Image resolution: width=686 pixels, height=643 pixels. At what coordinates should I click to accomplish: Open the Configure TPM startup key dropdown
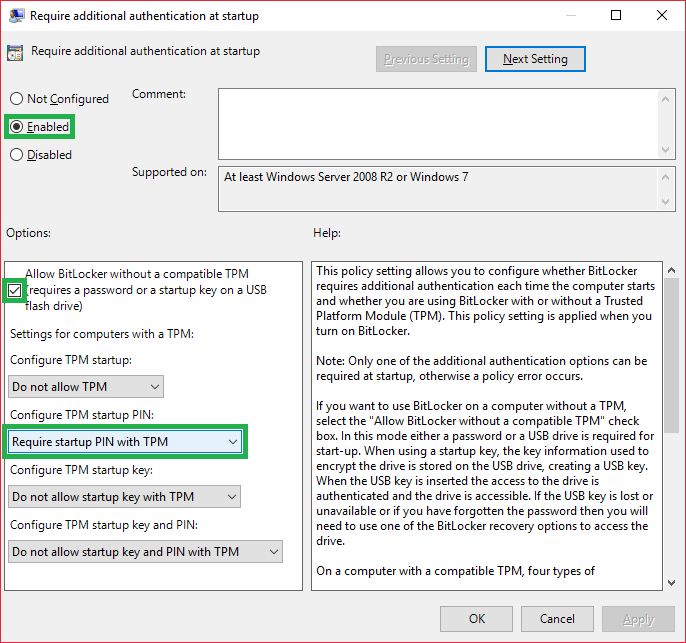(x=124, y=496)
